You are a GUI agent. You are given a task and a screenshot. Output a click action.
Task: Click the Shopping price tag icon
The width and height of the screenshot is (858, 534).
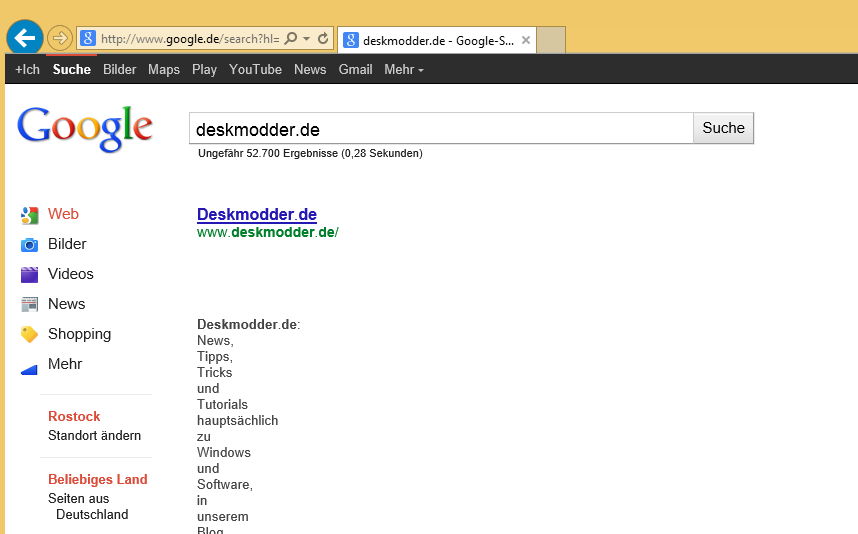pyautogui.click(x=29, y=334)
